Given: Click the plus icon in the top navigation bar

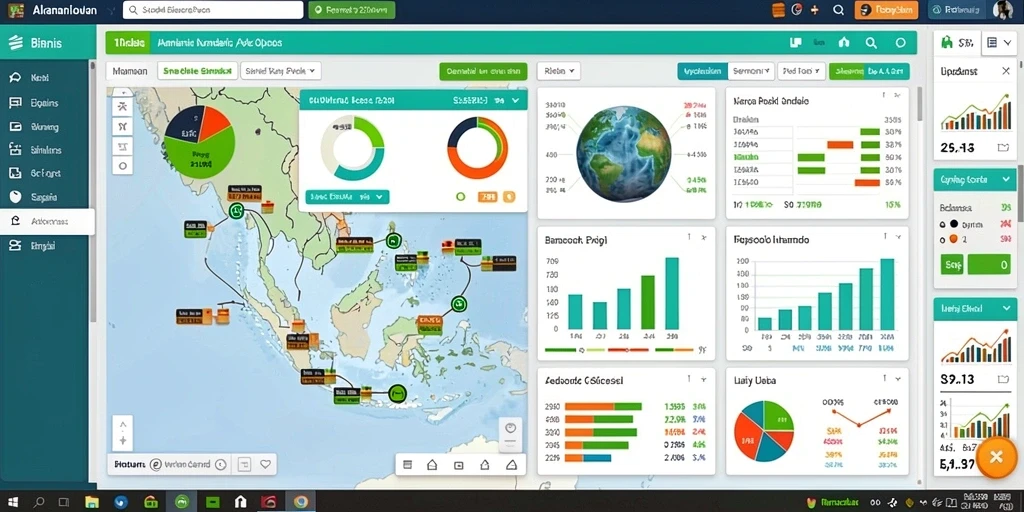Looking at the screenshot, I should pos(814,10).
